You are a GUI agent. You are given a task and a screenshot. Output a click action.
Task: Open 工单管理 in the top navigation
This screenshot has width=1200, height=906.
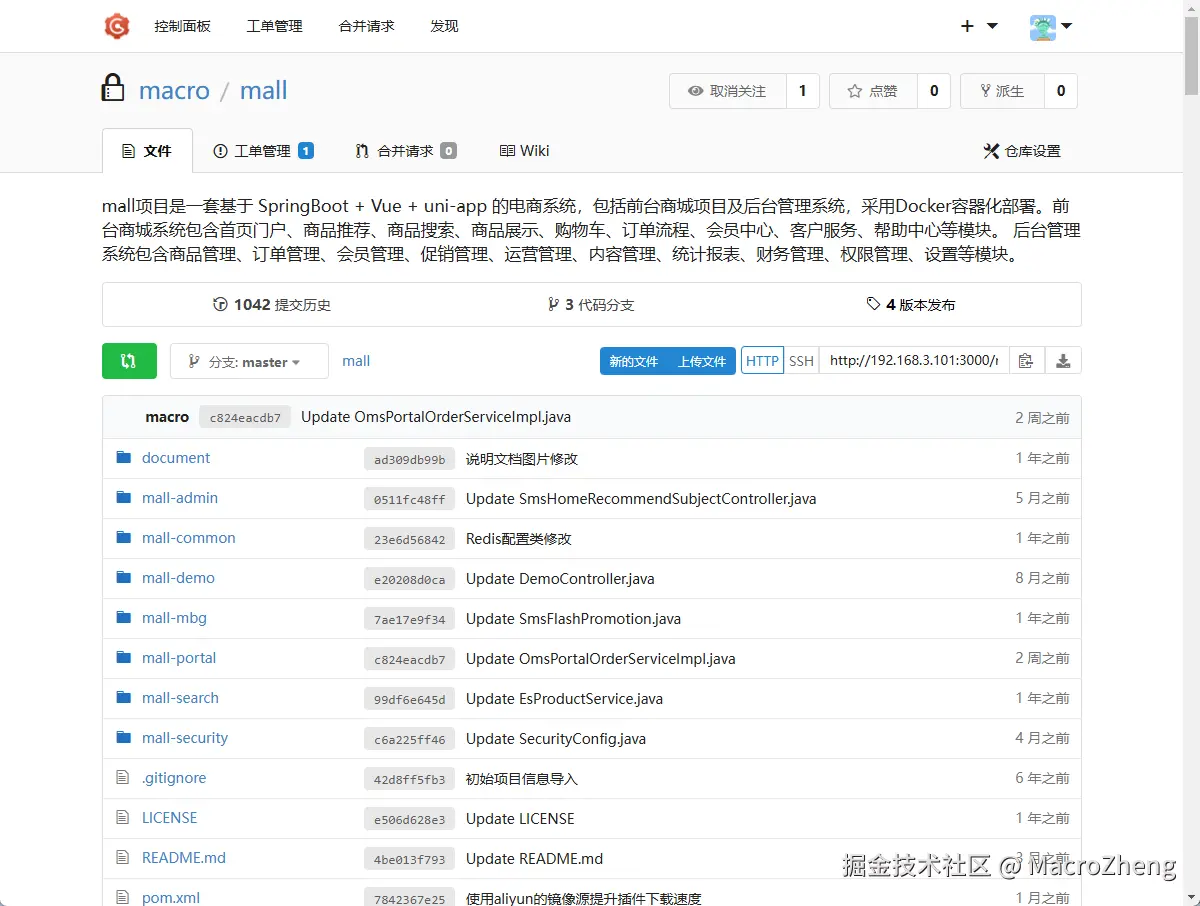(x=275, y=26)
